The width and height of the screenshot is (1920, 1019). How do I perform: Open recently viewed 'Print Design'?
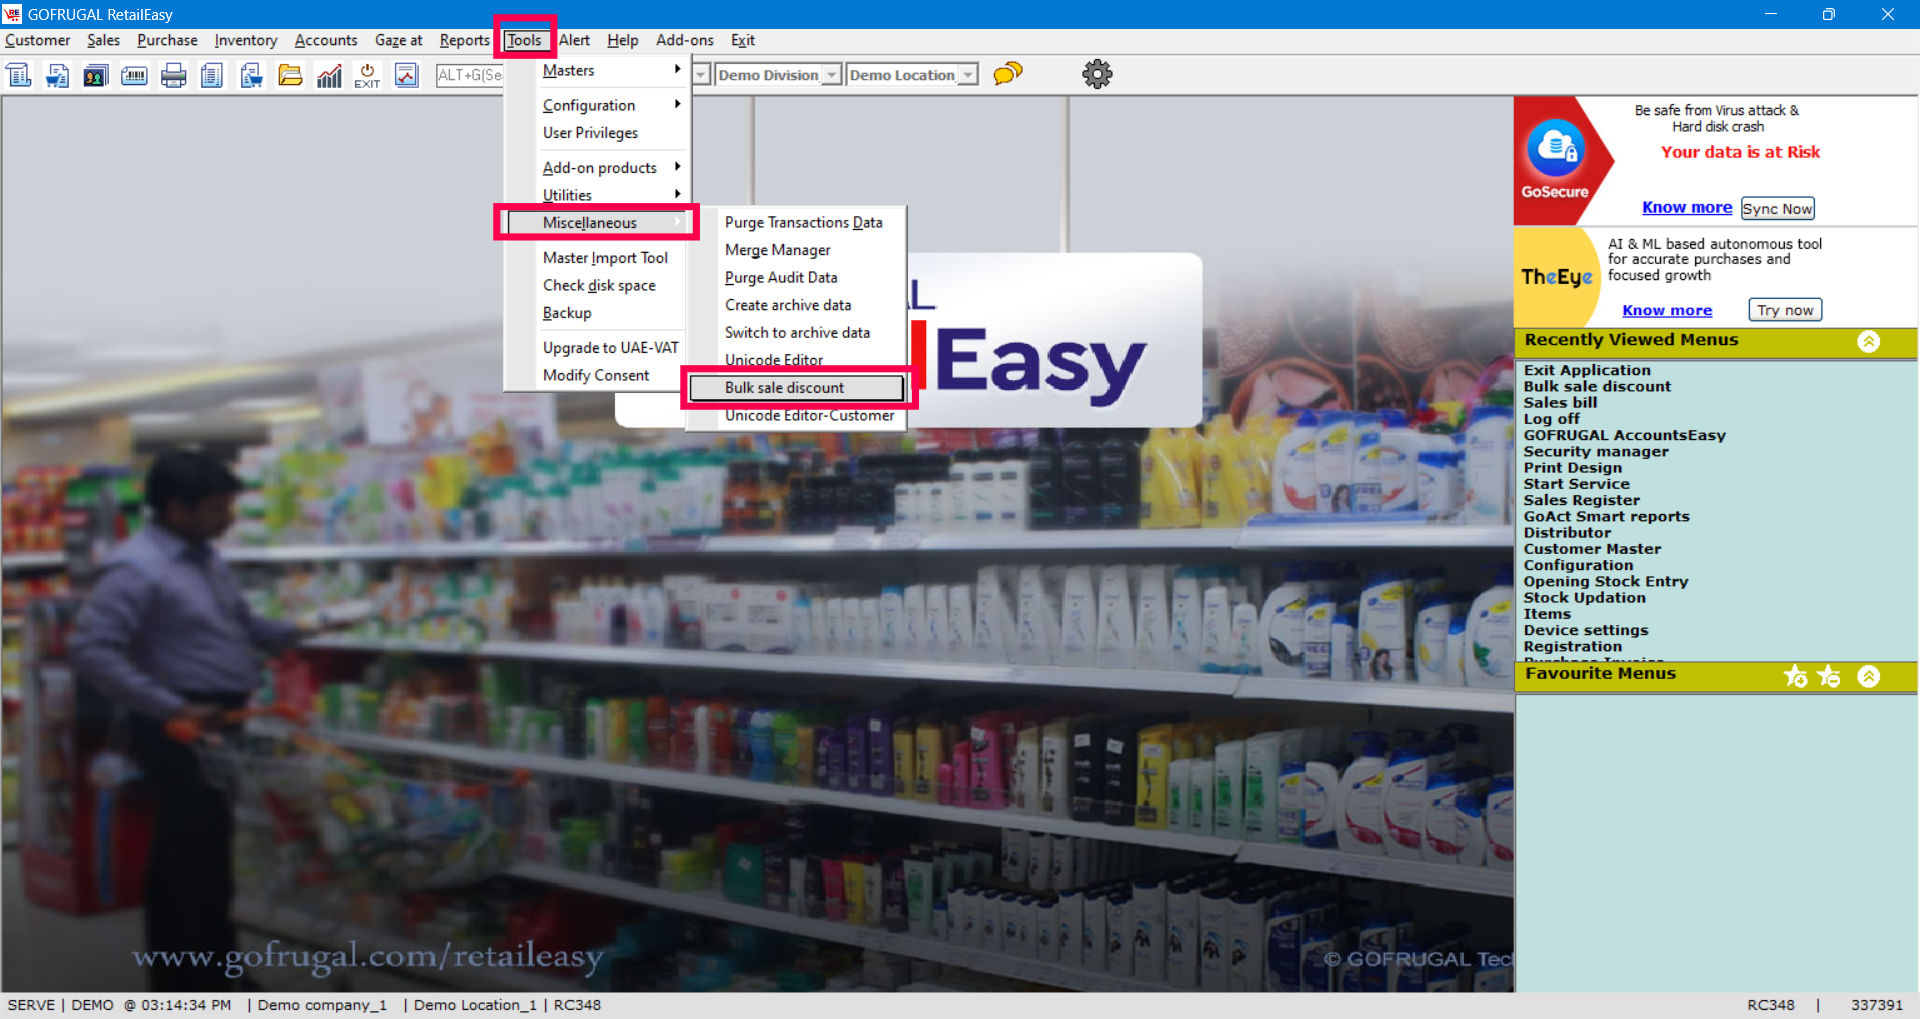click(1573, 467)
